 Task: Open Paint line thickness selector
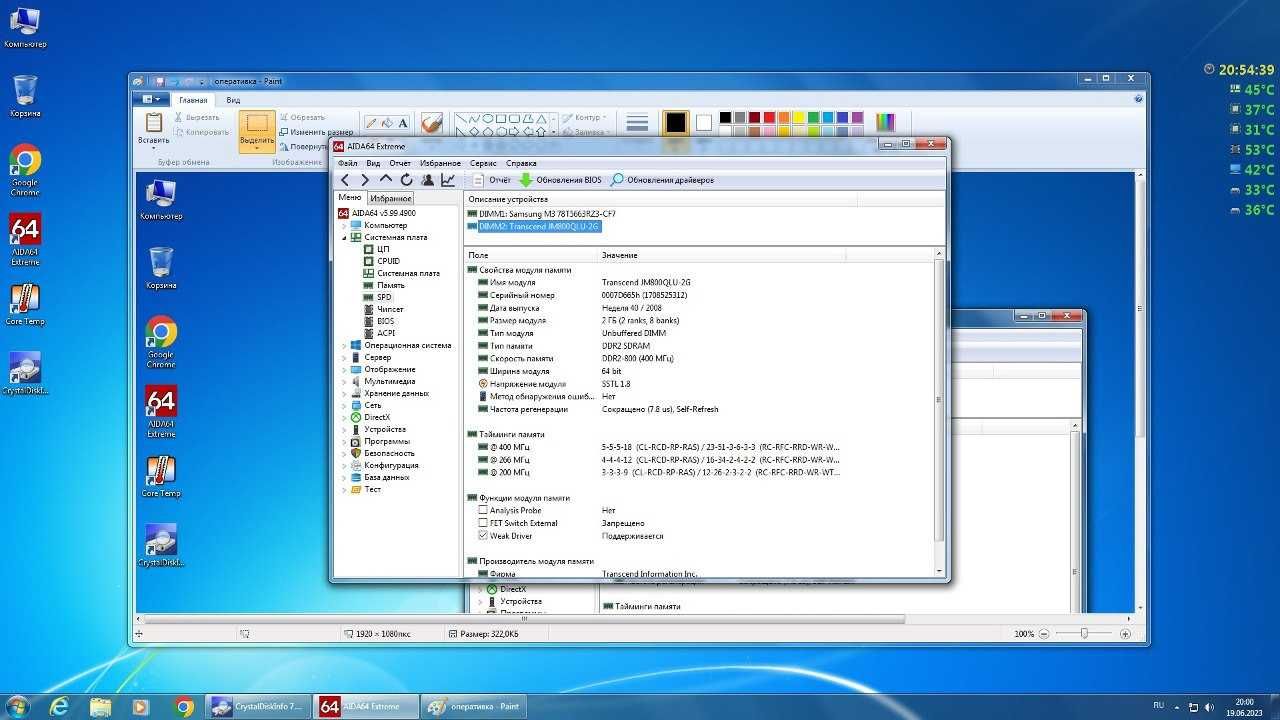click(636, 123)
